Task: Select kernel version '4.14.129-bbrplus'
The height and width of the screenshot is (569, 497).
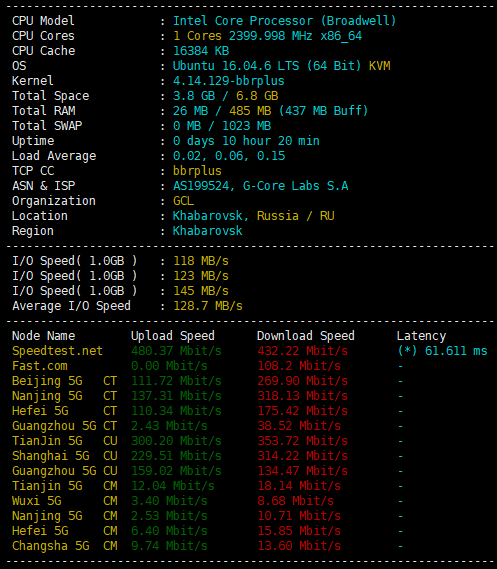Action: click(229, 81)
